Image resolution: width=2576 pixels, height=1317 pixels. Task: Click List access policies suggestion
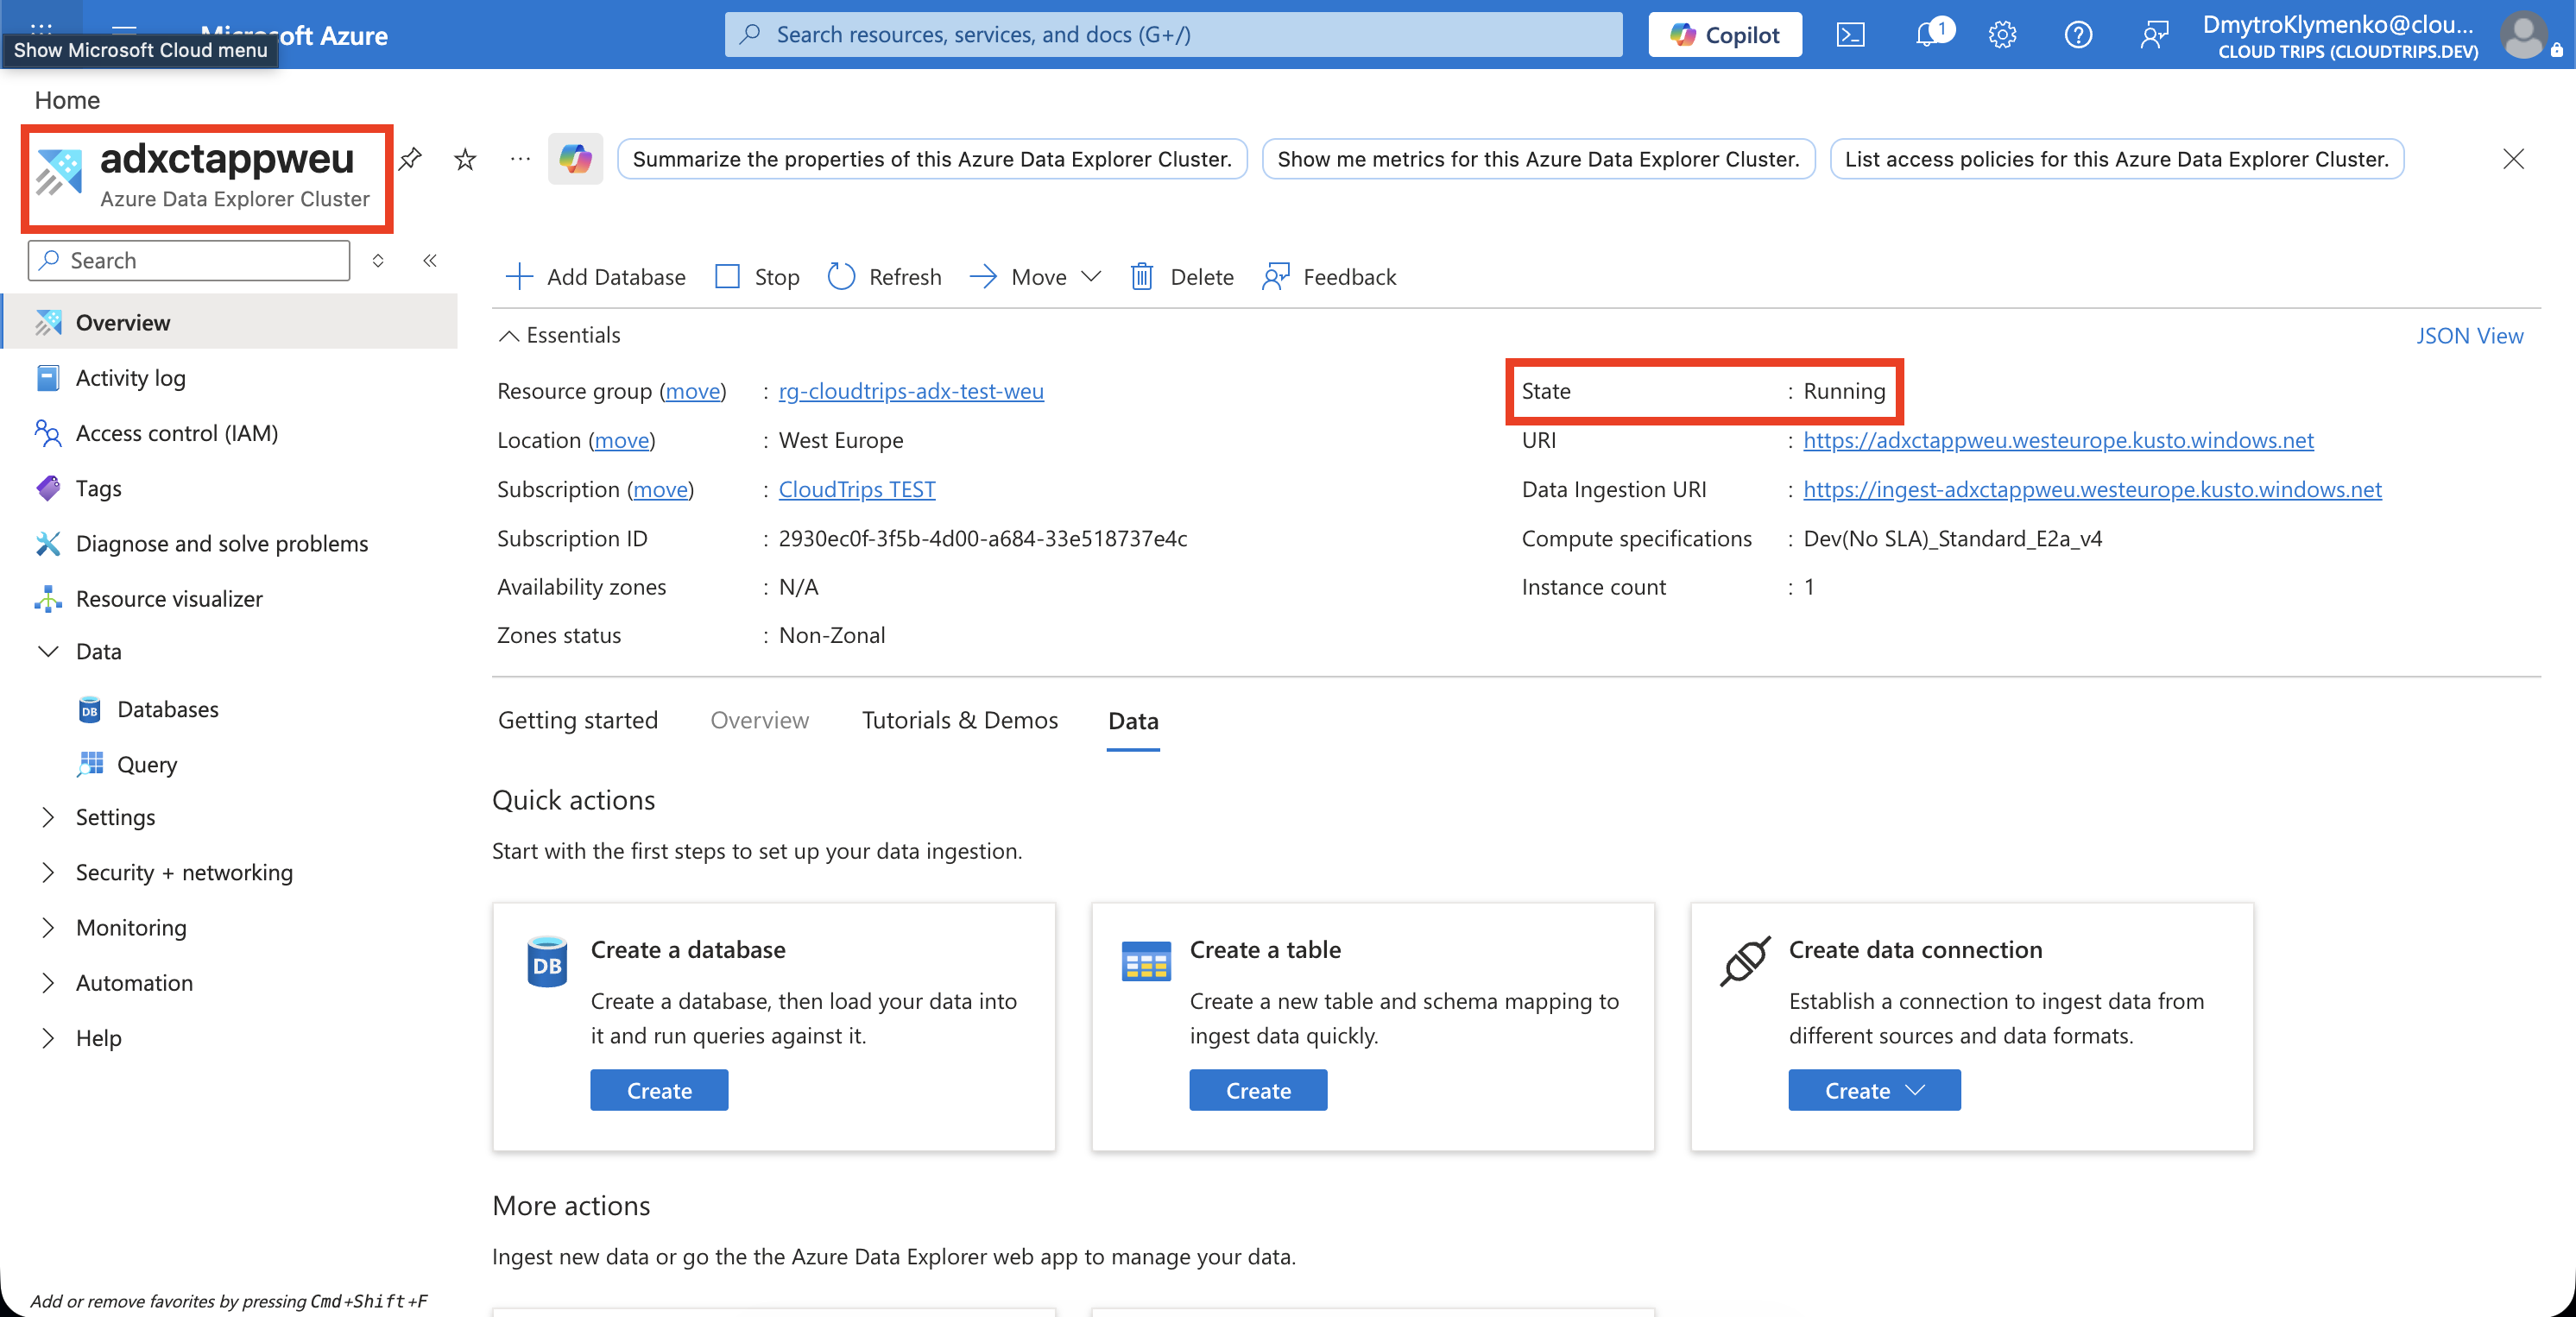click(2116, 159)
